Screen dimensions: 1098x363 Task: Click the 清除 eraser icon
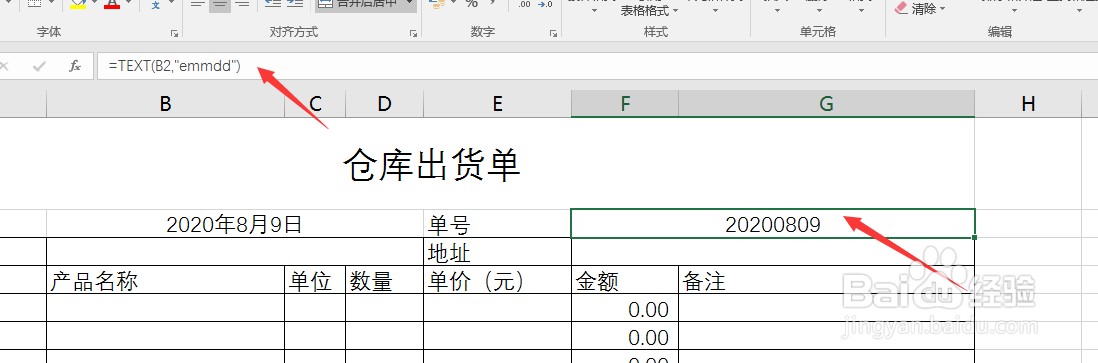(x=902, y=8)
